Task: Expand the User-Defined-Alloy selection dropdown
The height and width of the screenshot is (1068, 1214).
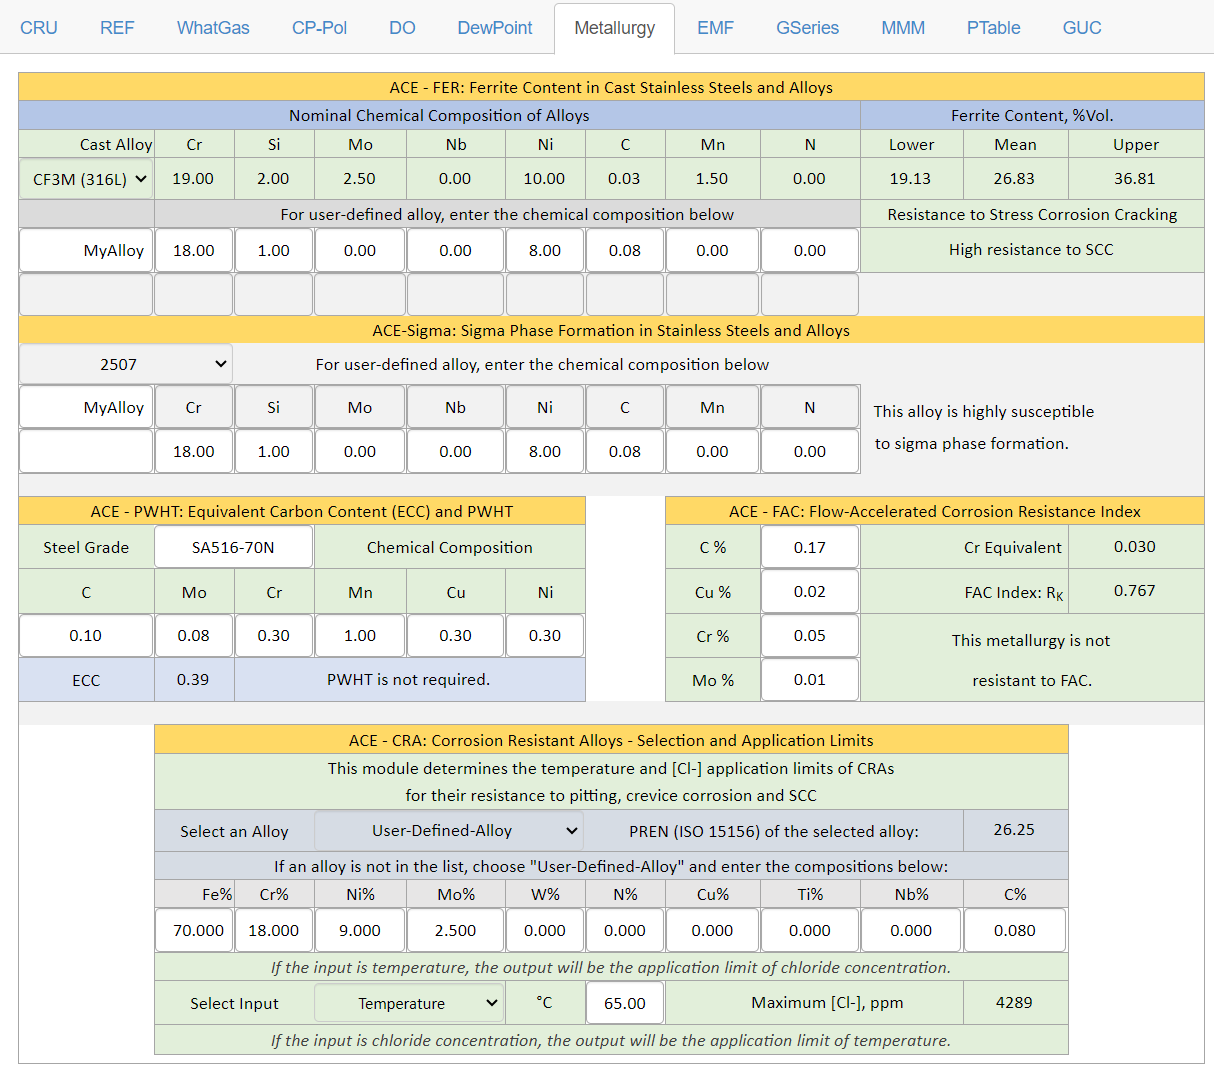Action: [x=449, y=831]
